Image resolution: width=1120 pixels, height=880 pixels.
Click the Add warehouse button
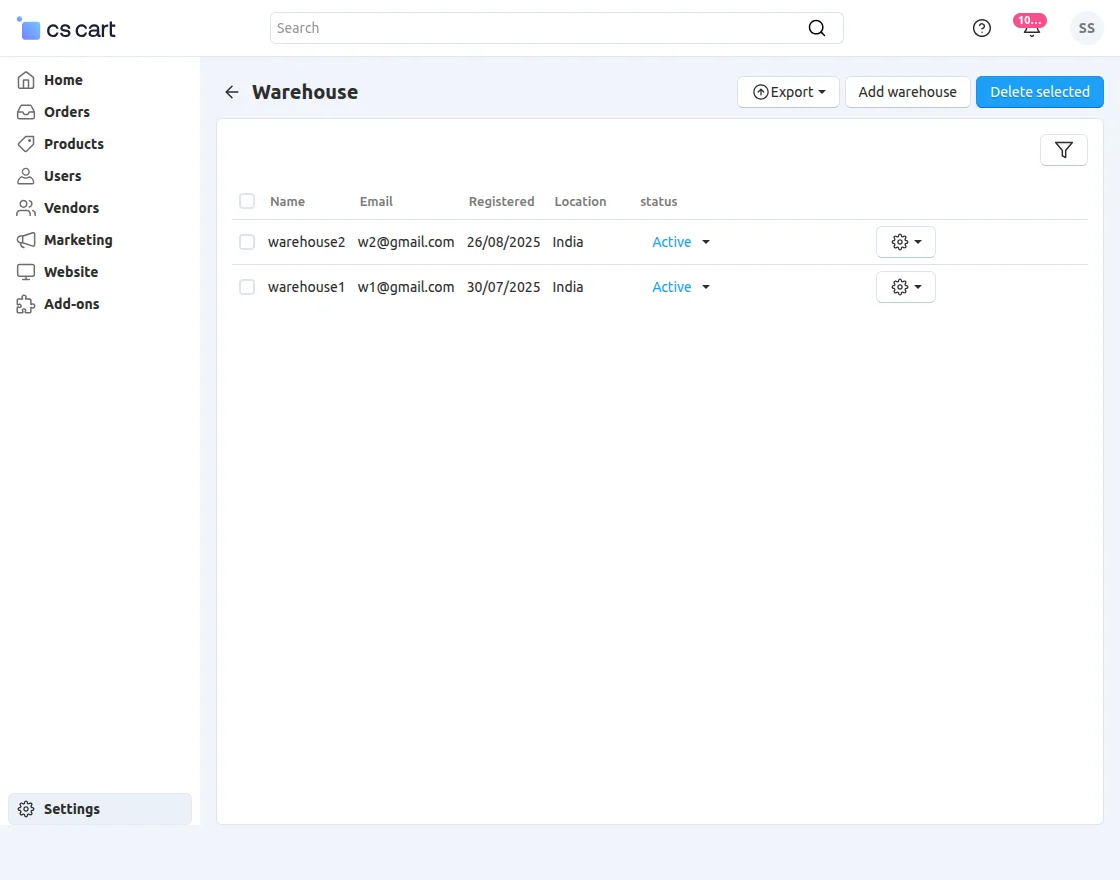pyautogui.click(x=907, y=92)
